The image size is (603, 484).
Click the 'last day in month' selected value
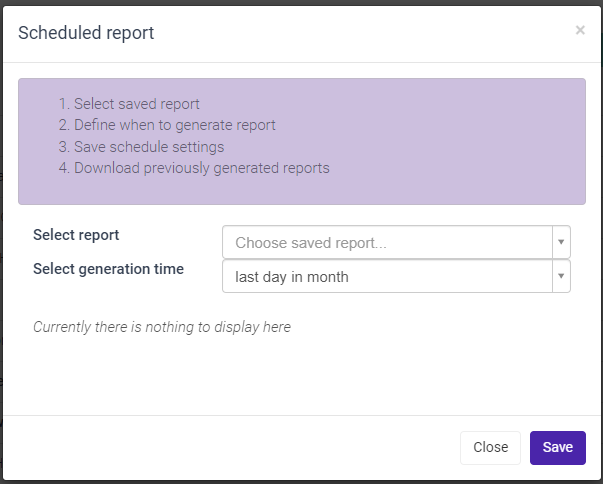292,277
